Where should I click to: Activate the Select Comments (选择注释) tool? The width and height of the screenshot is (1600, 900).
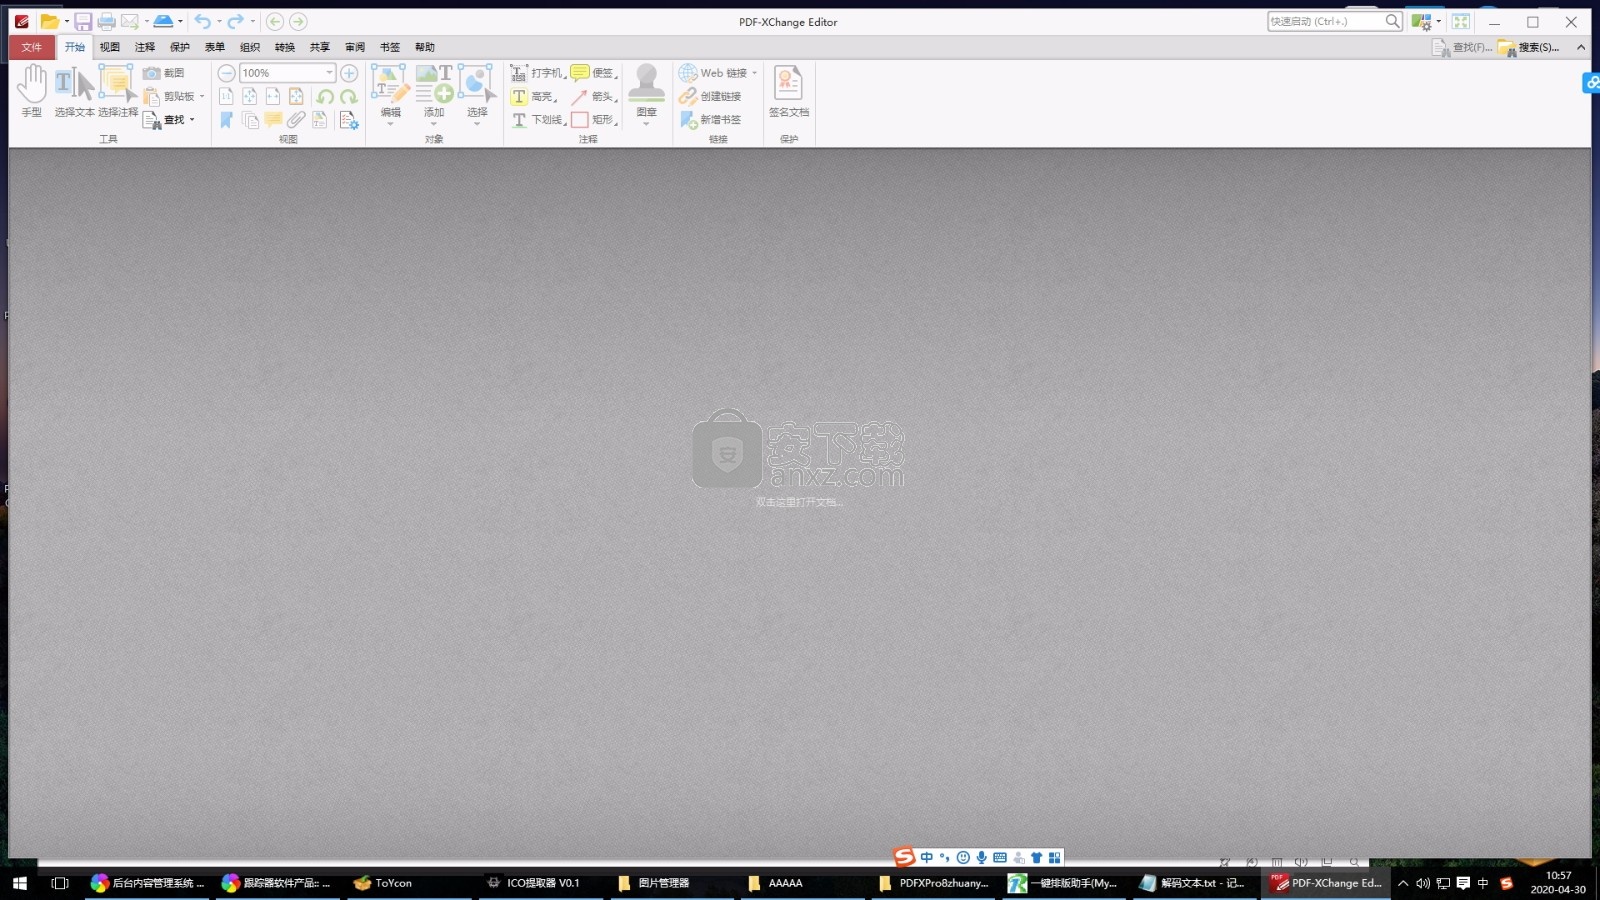(118, 91)
